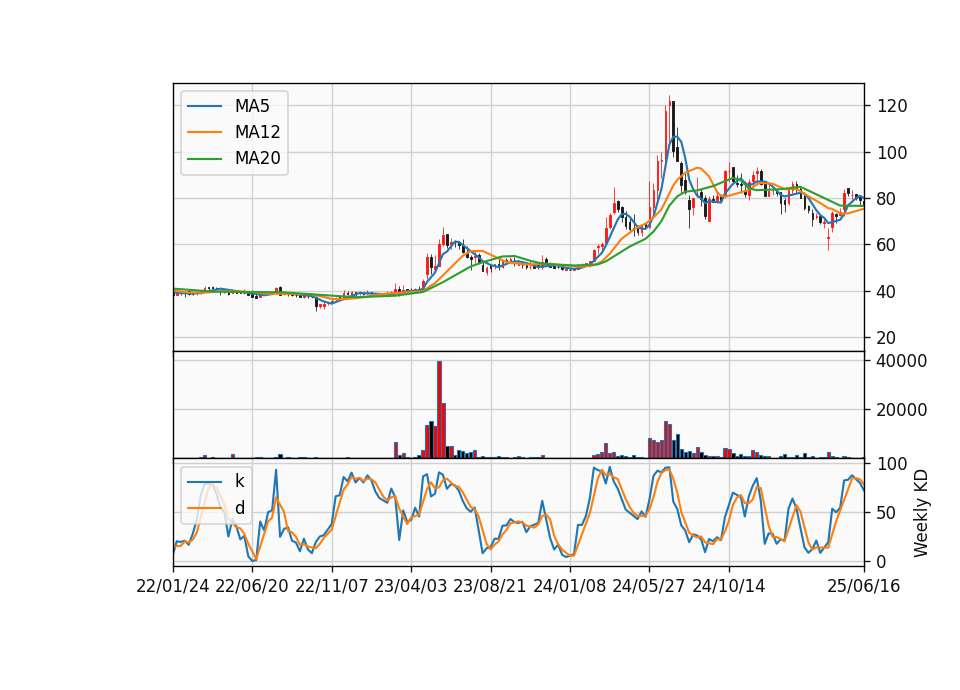
Task: Click the orange MA12 legend line sample
Action: coord(204,132)
